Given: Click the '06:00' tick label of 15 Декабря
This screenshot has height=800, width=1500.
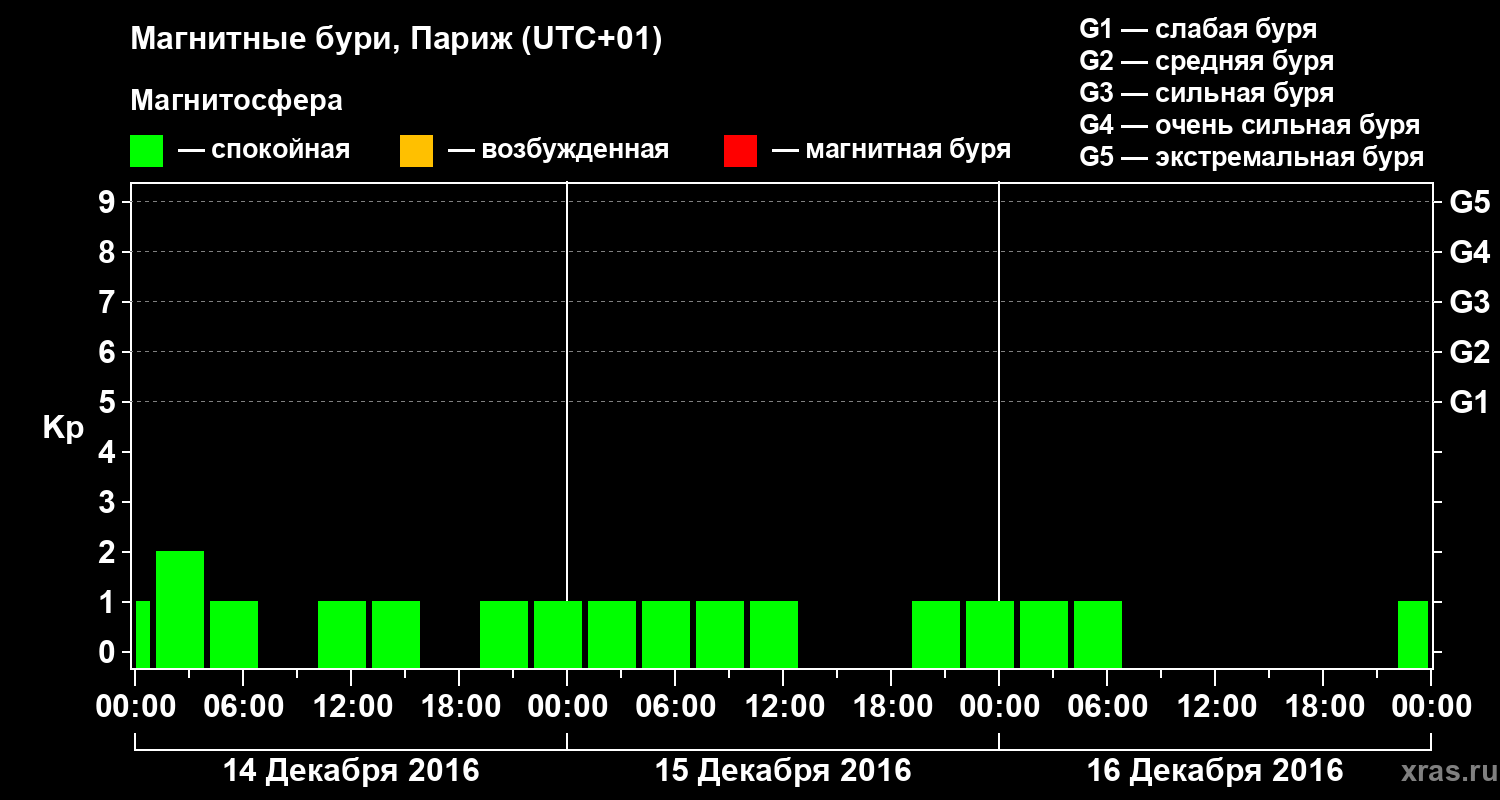Looking at the screenshot, I should [x=675, y=707].
